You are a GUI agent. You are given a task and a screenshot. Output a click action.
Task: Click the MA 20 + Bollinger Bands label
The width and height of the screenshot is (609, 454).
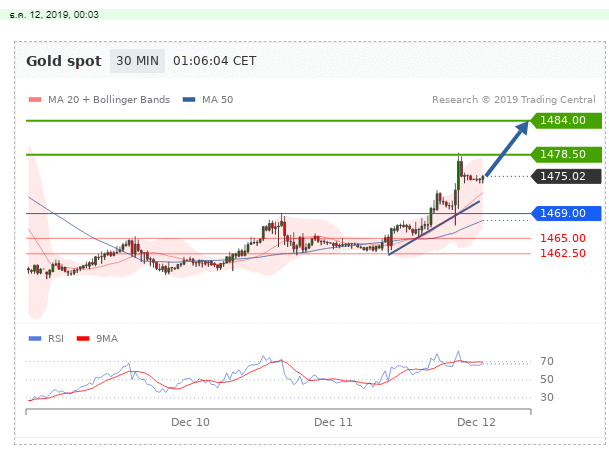pos(109,100)
